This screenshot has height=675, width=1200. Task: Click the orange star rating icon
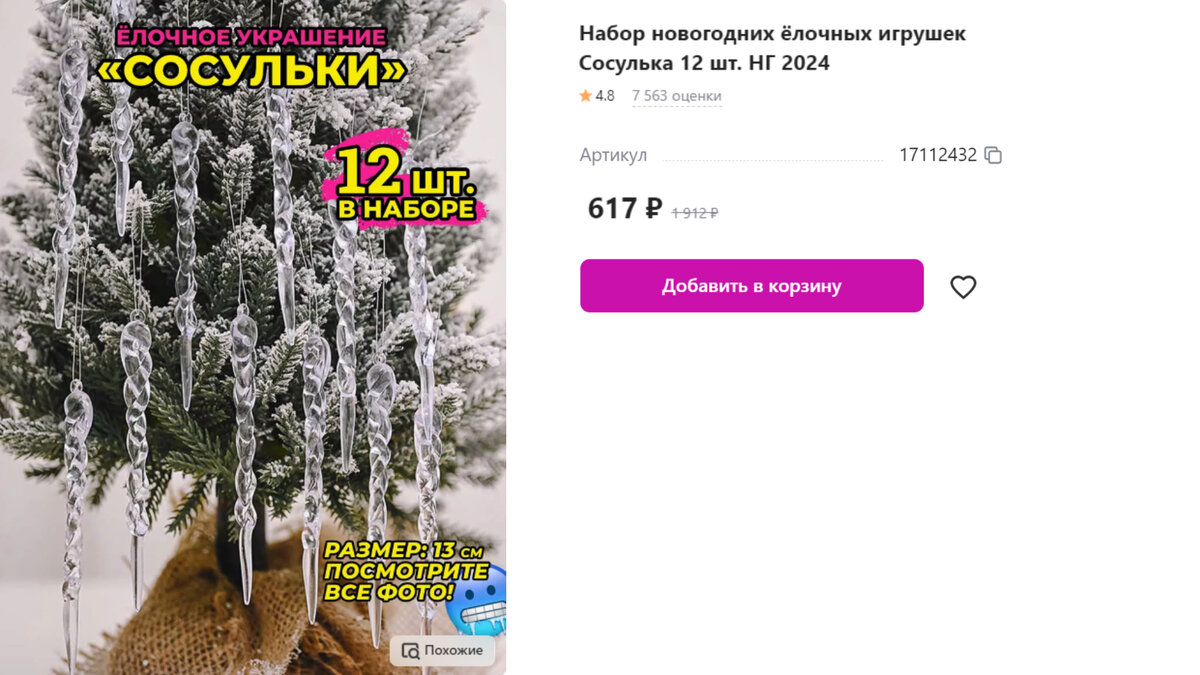[585, 96]
